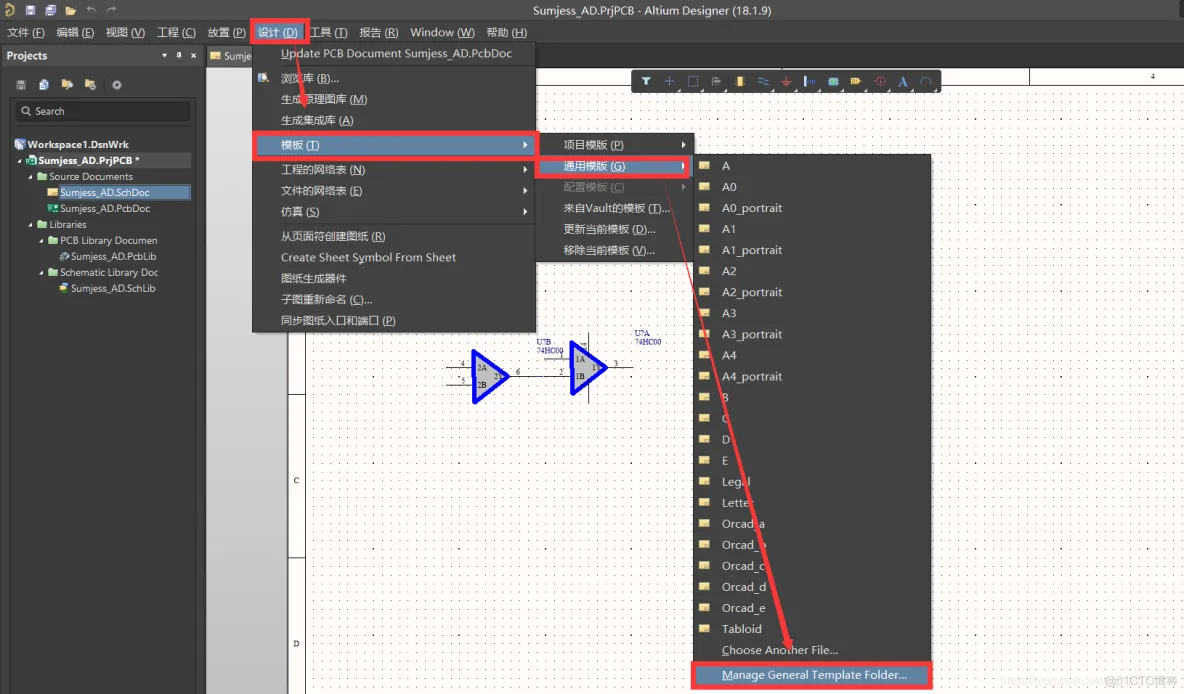Expand 项目模版 (P) submenu

click(683, 144)
